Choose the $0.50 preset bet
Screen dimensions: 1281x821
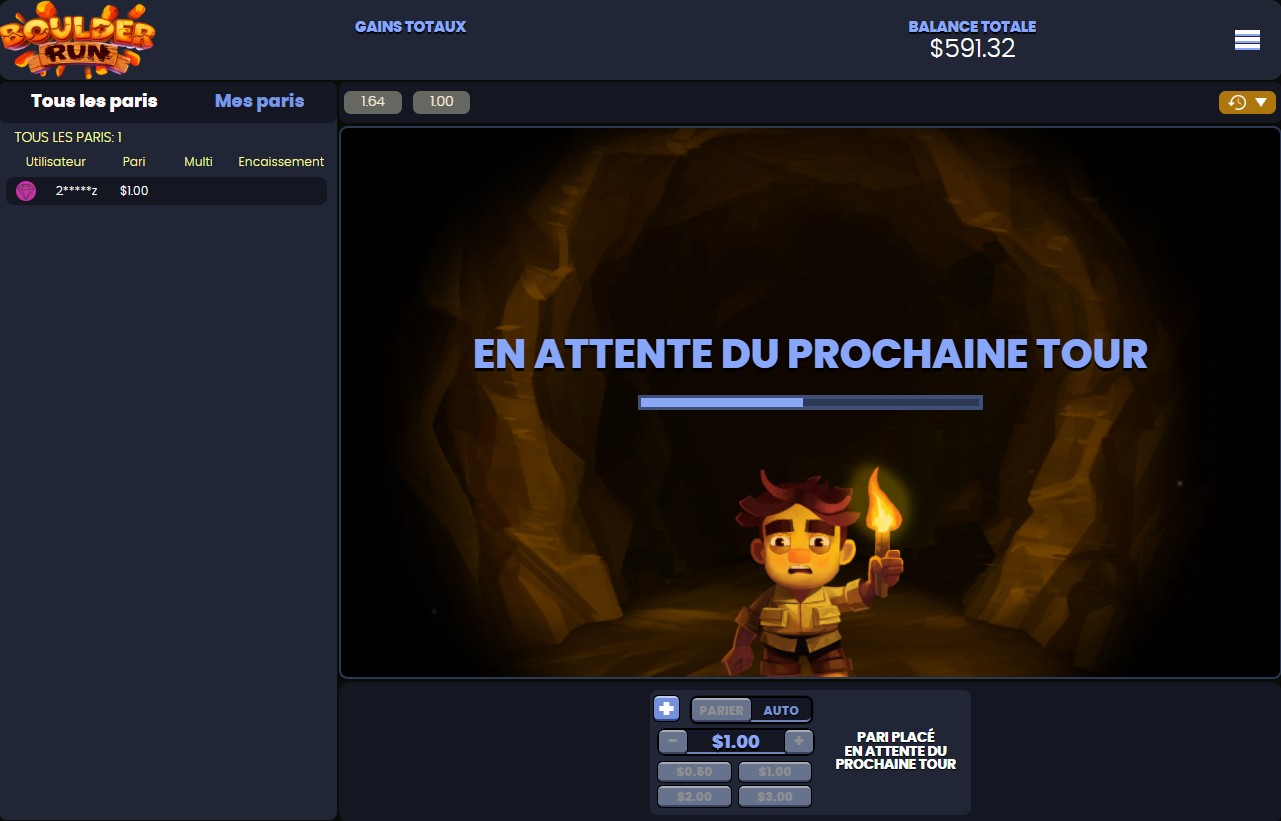694,772
